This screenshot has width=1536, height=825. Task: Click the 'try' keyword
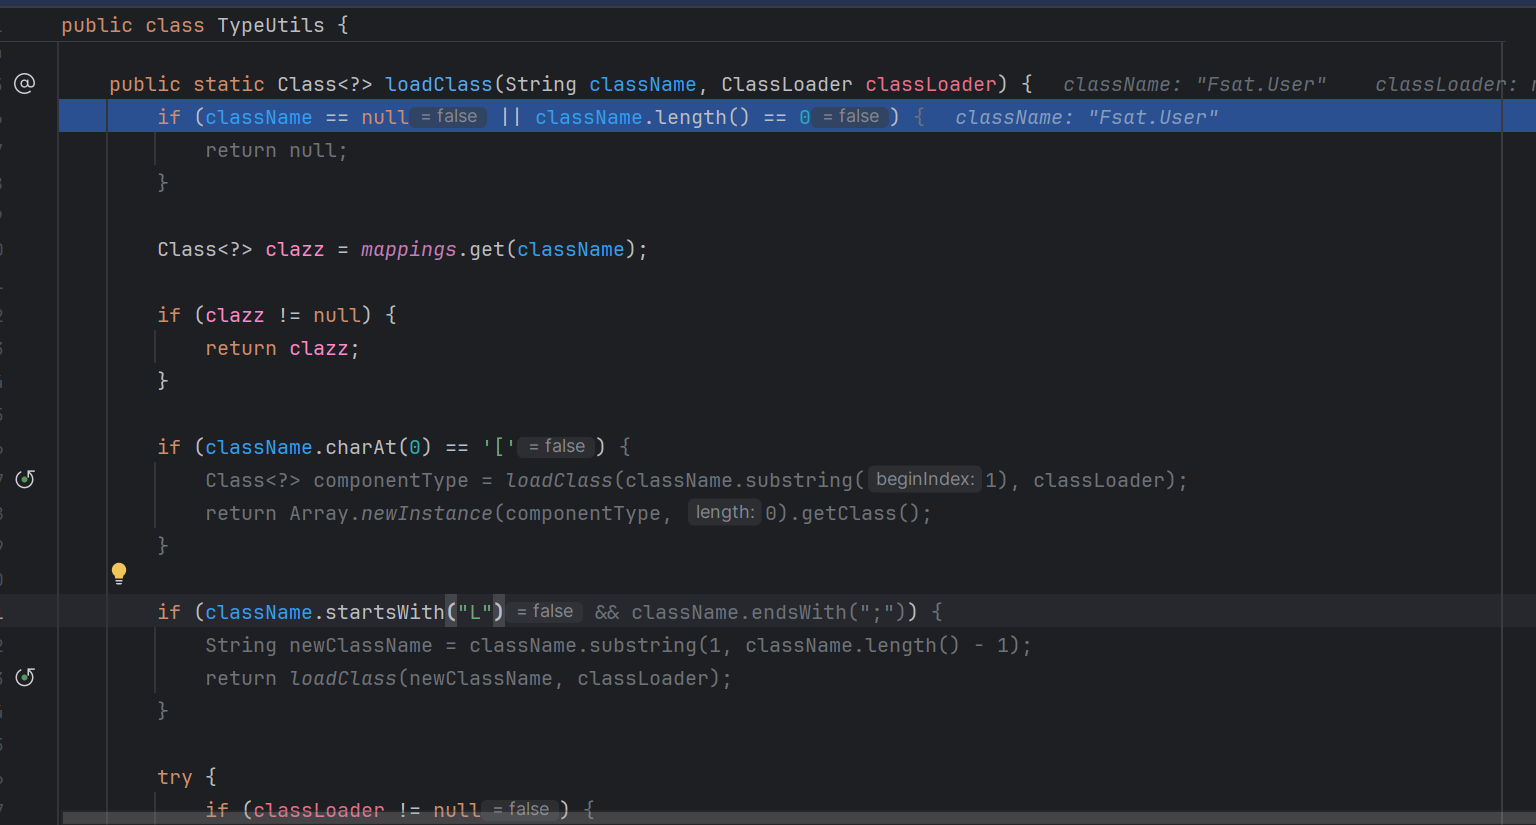(174, 777)
